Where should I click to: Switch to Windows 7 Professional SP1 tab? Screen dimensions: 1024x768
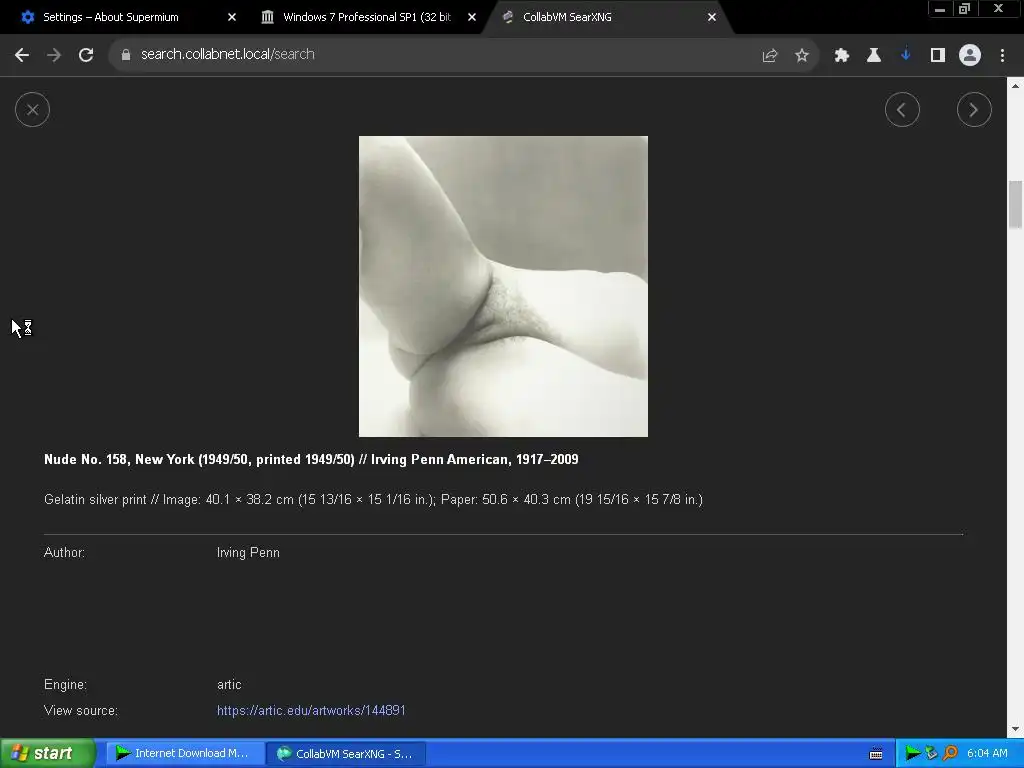tap(366, 17)
